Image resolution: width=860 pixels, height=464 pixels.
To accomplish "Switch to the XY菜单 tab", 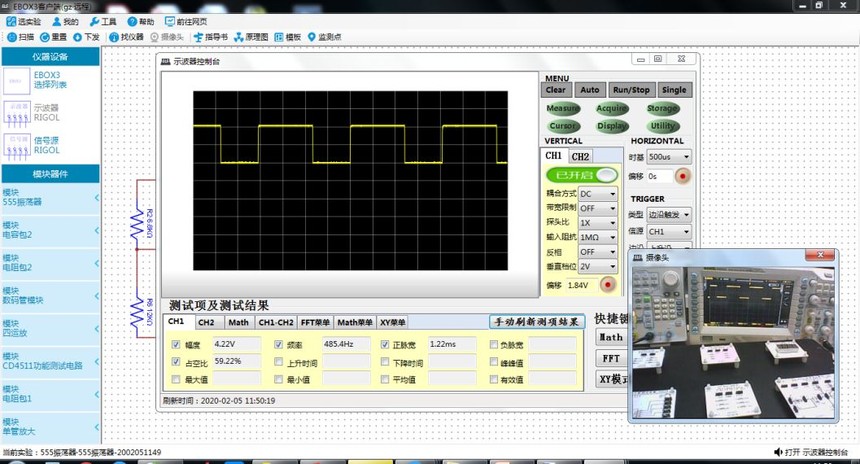I will [393, 322].
